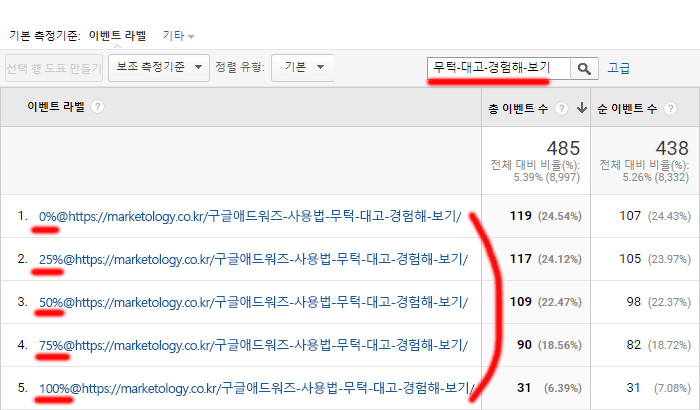Click the 119 (24.54%) cell
This screenshot has width=700, height=410.
point(536,216)
